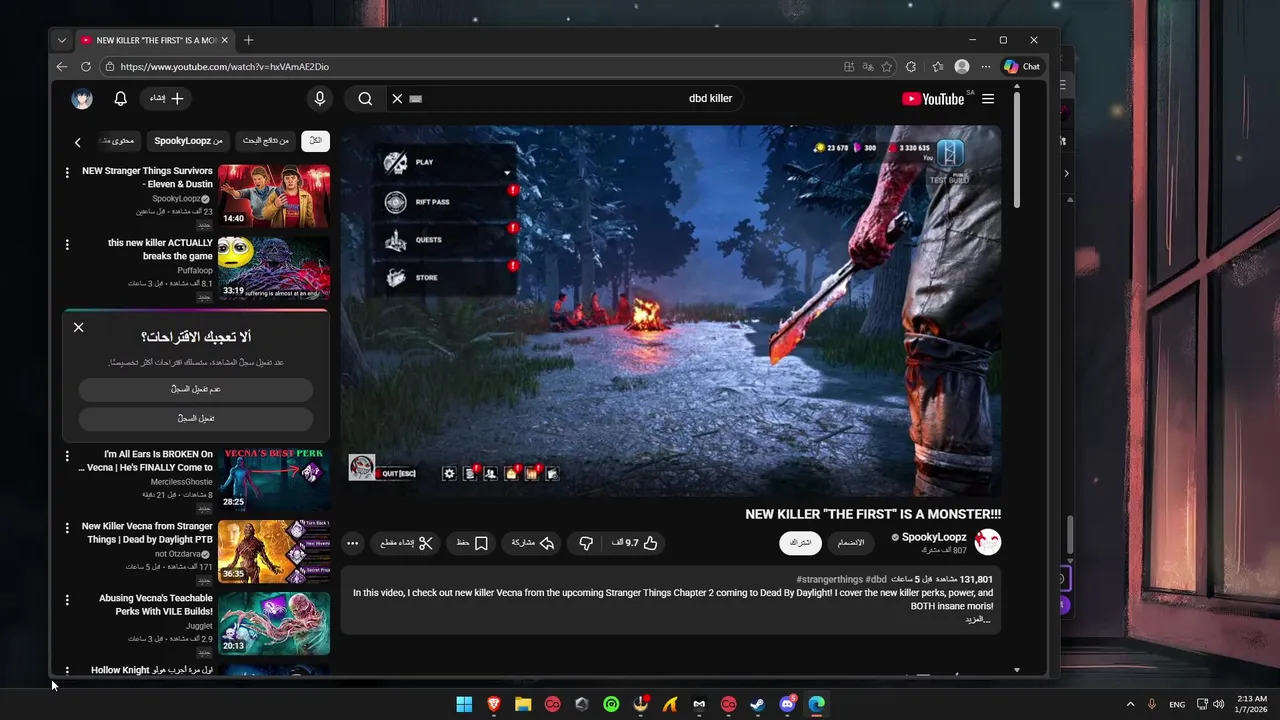
Task: Open three-dot menu for Eleven & Dustin video
Action: pos(67,172)
